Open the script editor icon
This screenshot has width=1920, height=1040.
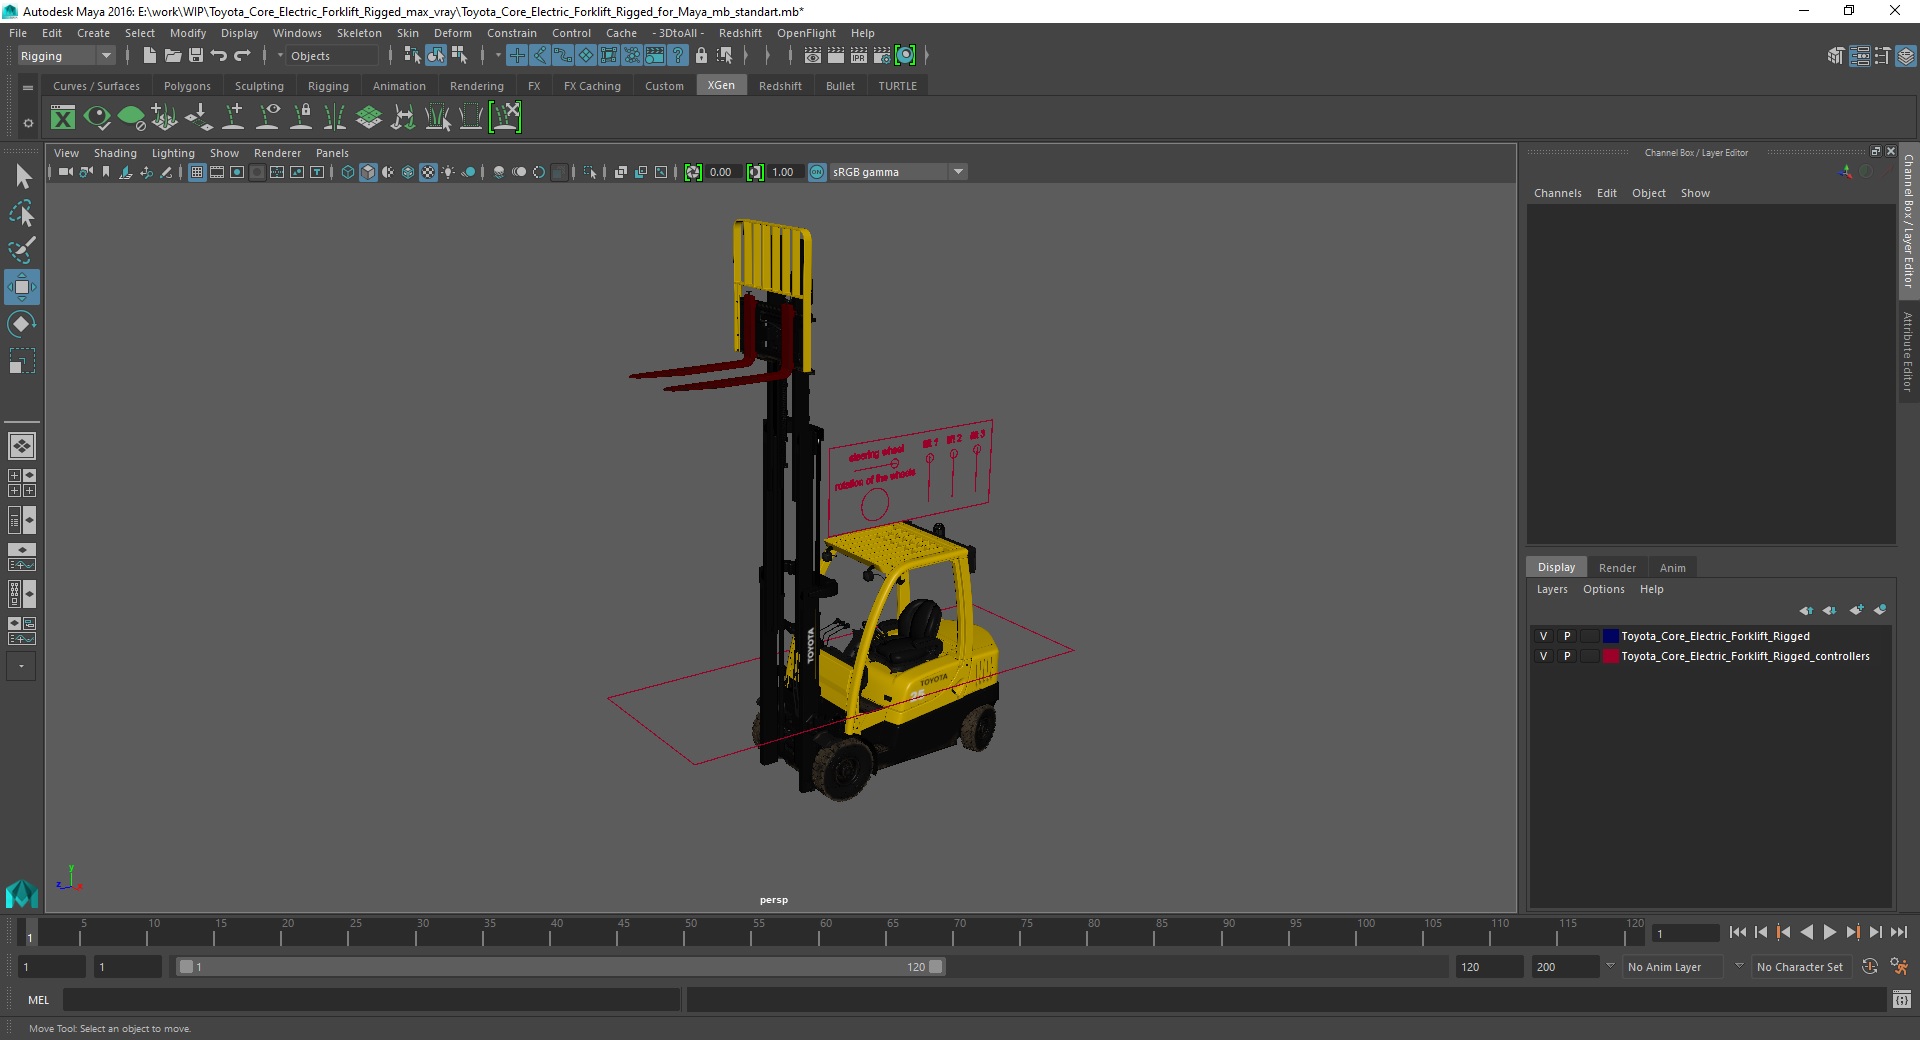pyautogui.click(x=1902, y=1000)
